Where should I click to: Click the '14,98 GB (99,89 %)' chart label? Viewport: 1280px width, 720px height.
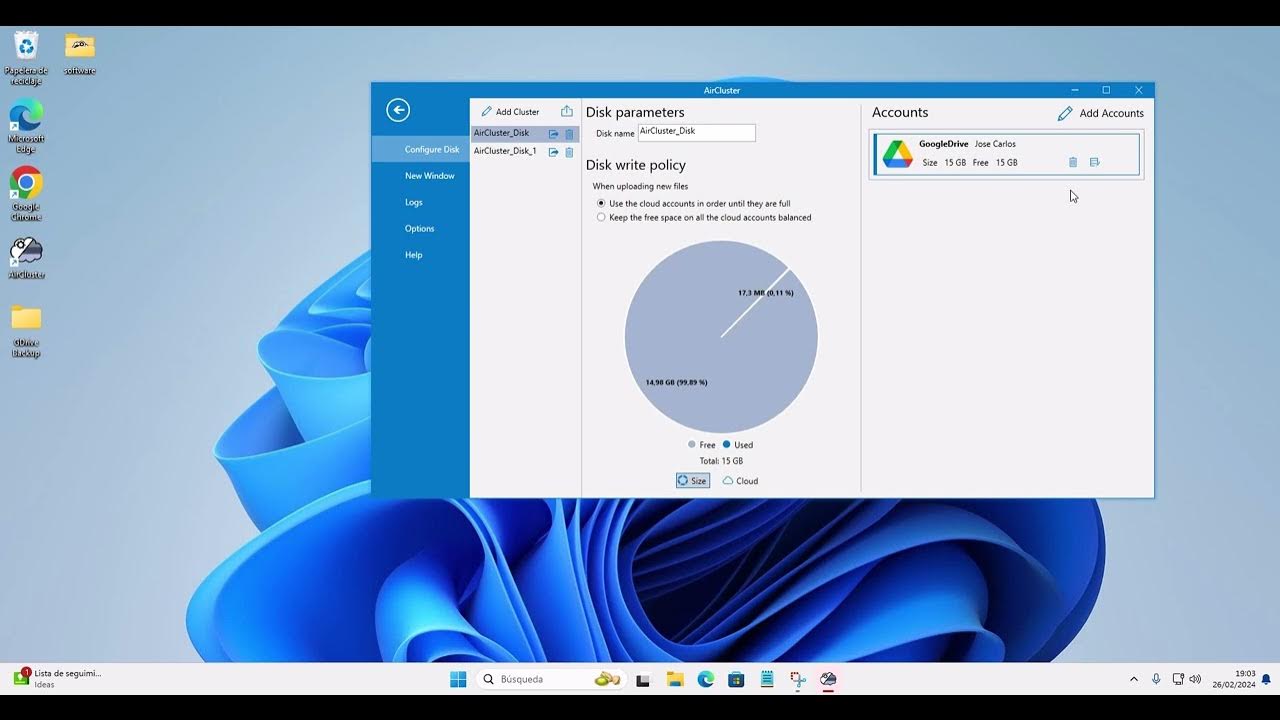[676, 382]
